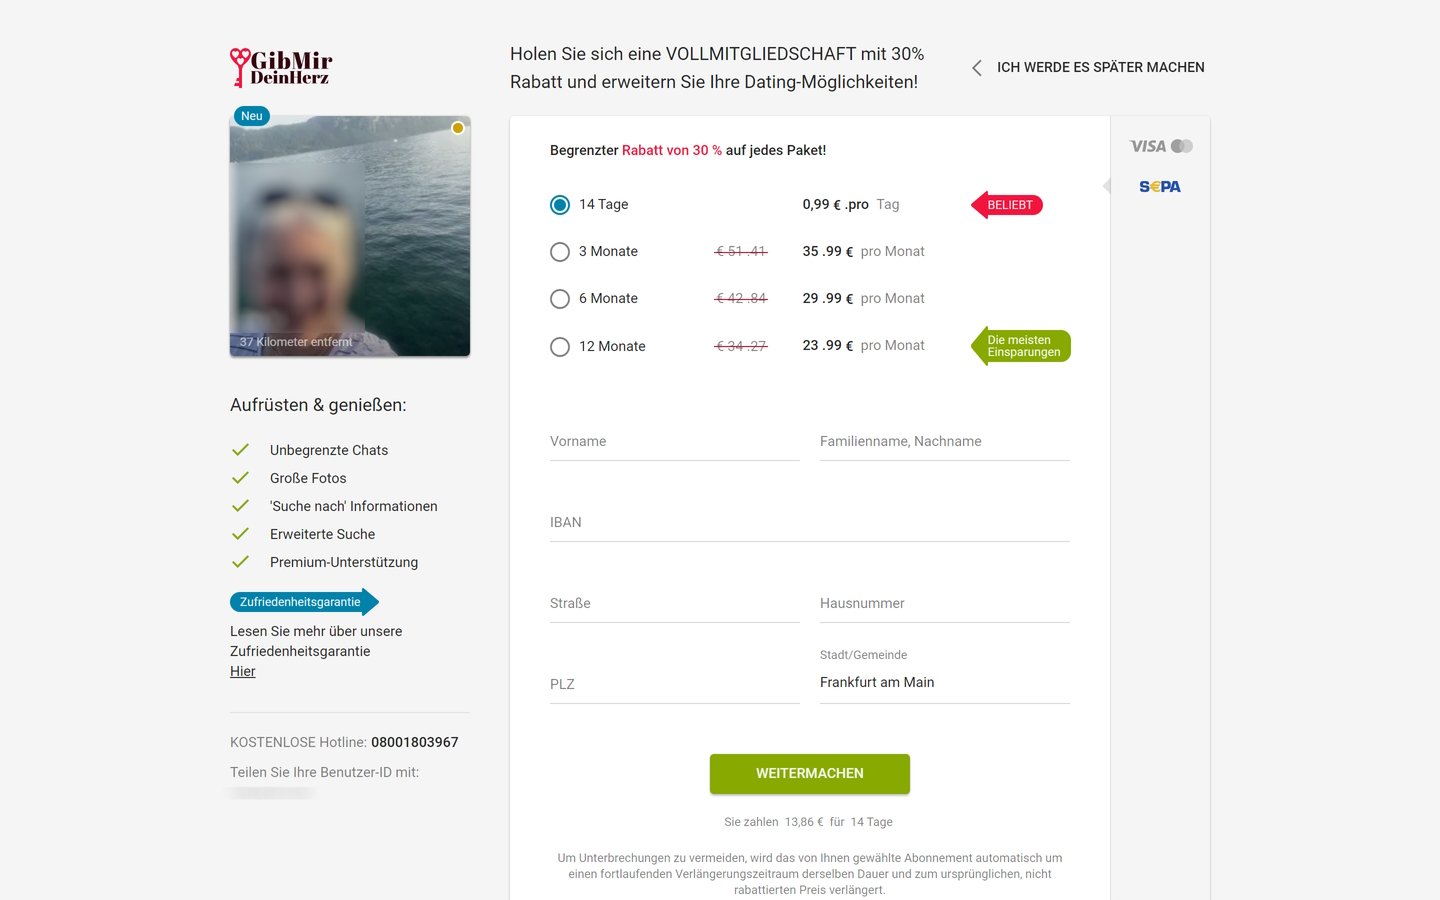Choose the SEPA payment icon
This screenshot has width=1440, height=900.
(1160, 187)
